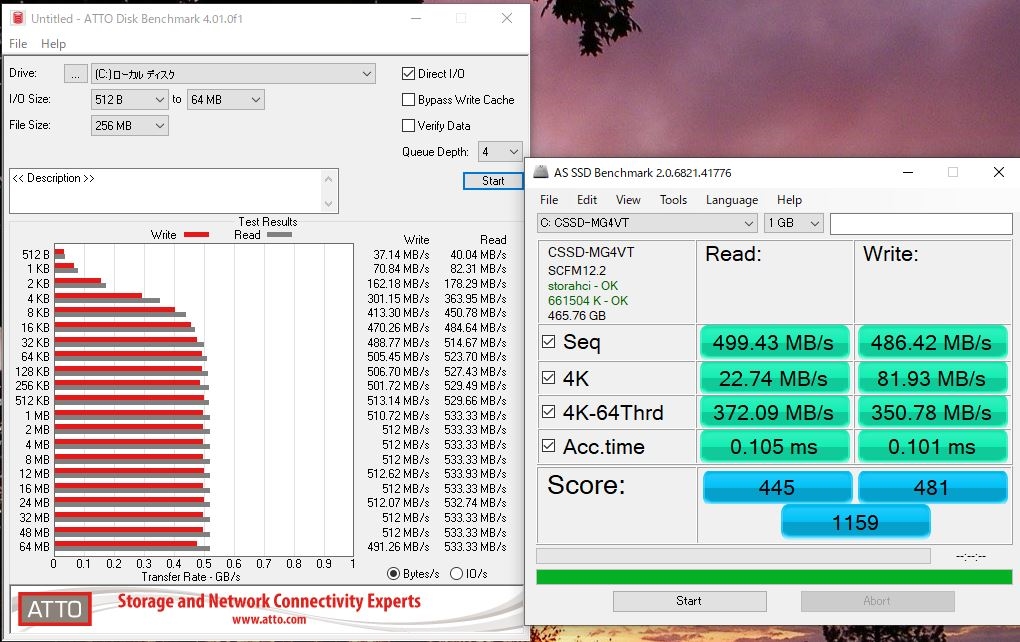Uncheck the Seq test in AS SSD
Viewport: 1020px width, 642px height.
click(x=548, y=342)
